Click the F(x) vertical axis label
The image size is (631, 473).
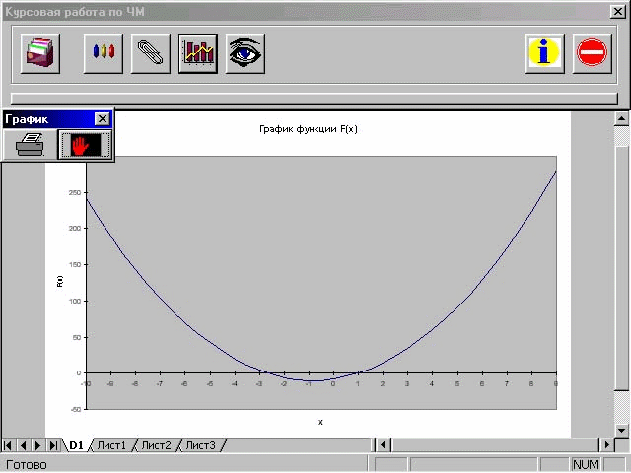[x=60, y=281]
